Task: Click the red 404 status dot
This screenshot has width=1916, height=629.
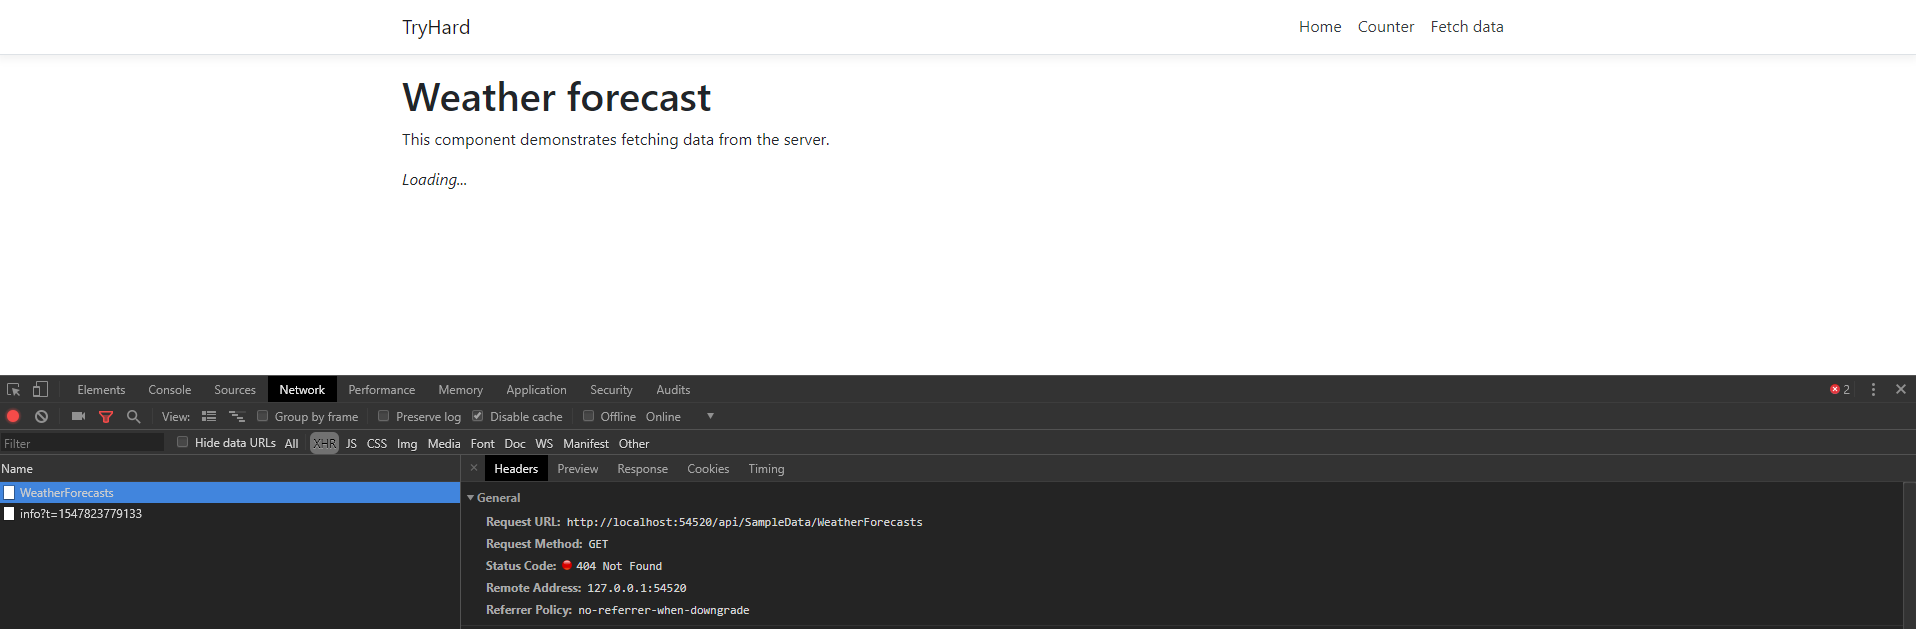Action: 567,566
